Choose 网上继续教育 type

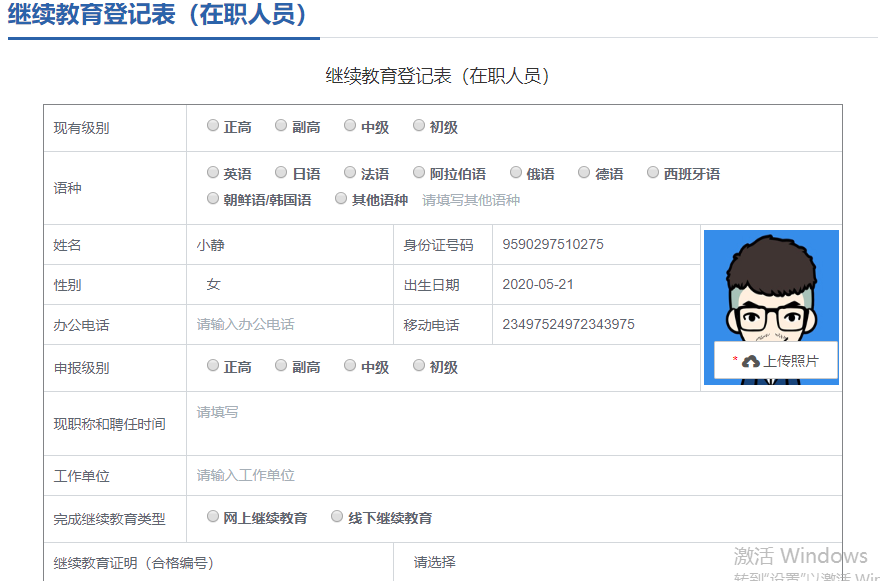tap(213, 517)
